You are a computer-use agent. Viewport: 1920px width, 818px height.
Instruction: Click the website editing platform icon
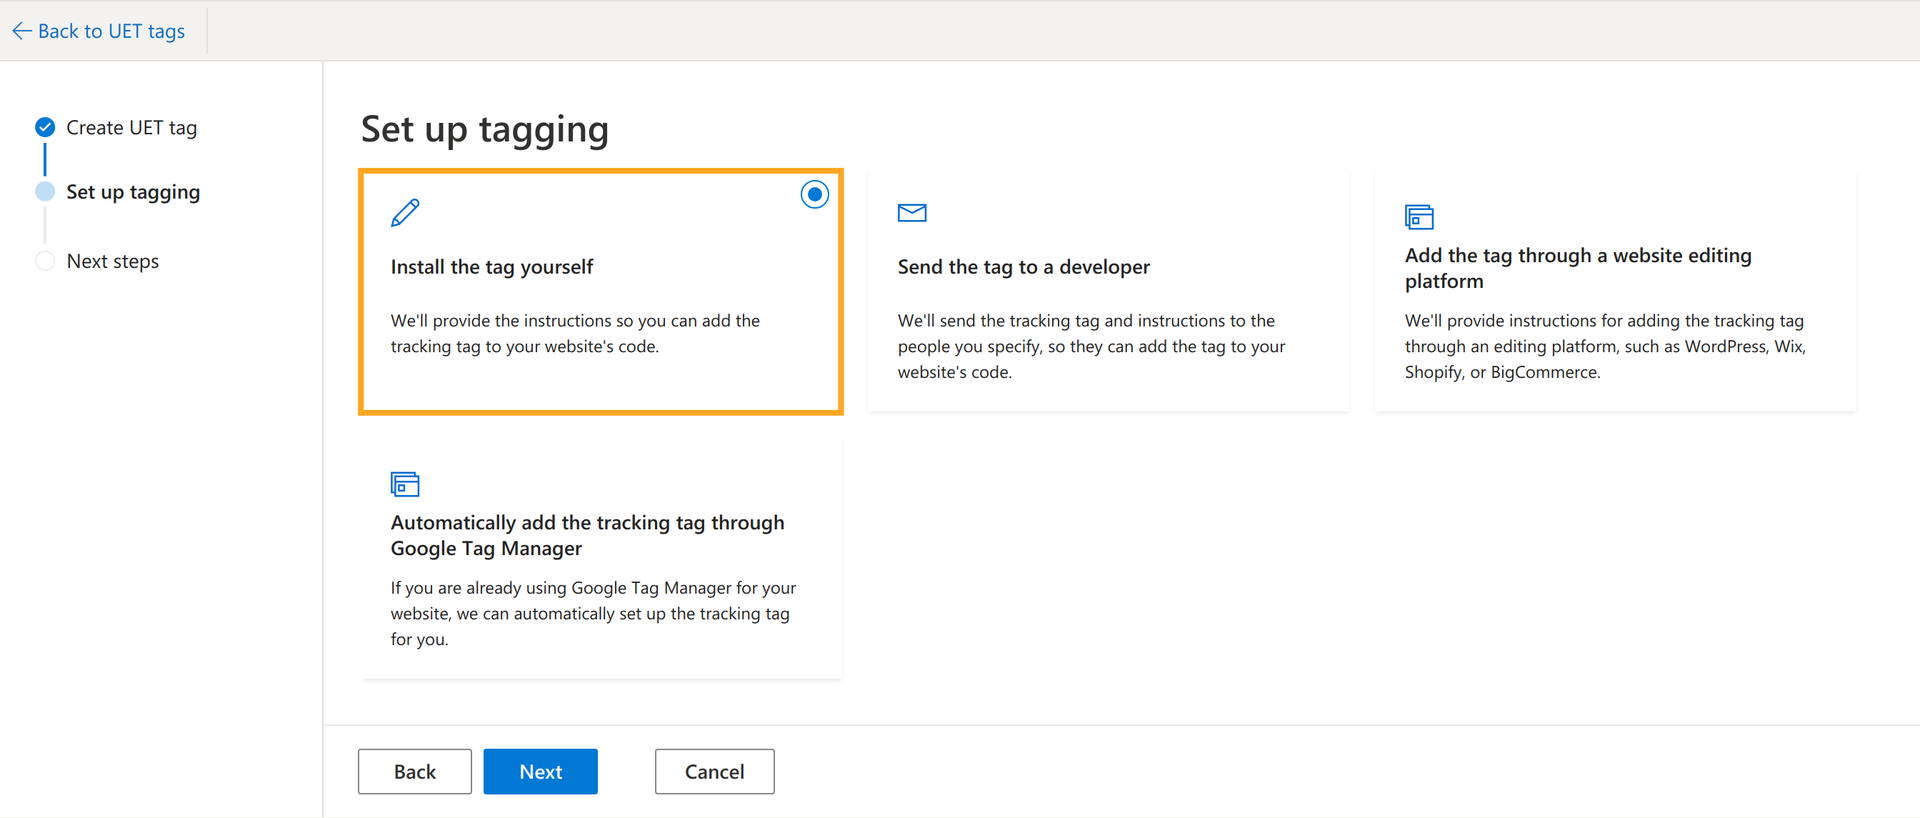tap(1419, 217)
